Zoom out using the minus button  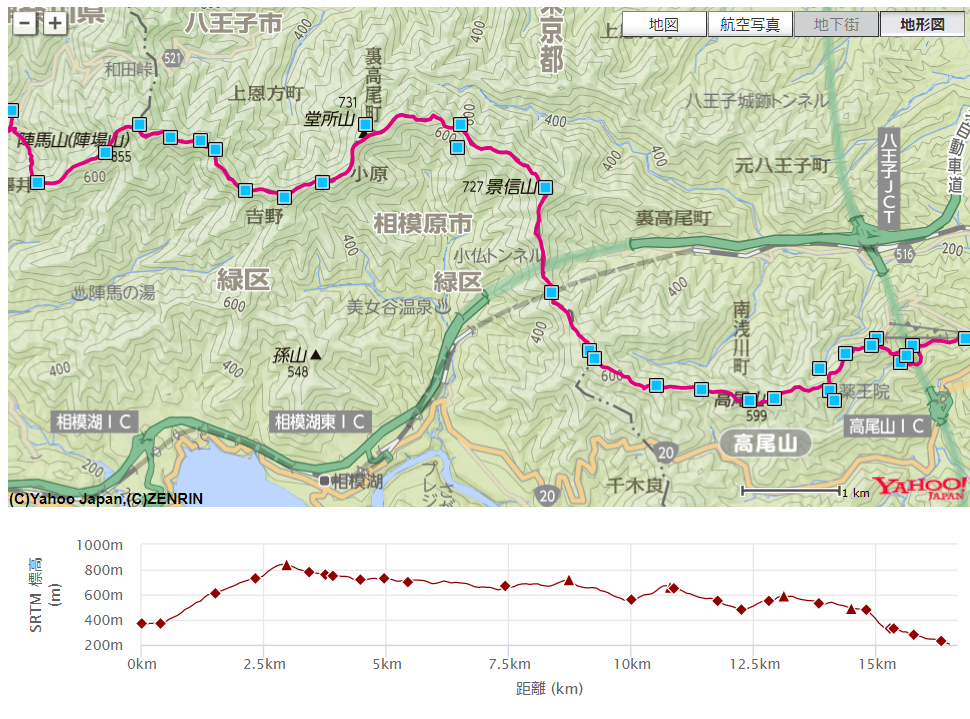24,23
